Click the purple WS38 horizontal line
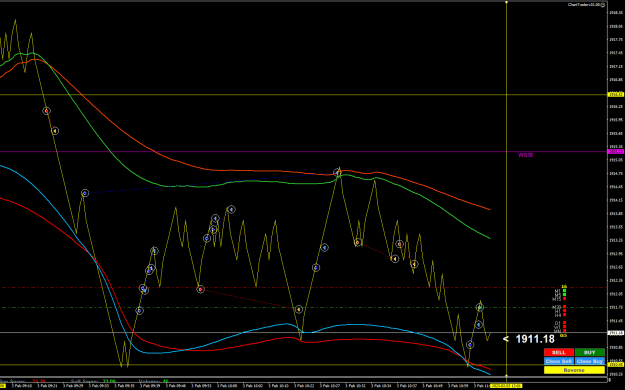Screen dimensions: 625x390 (303, 152)
